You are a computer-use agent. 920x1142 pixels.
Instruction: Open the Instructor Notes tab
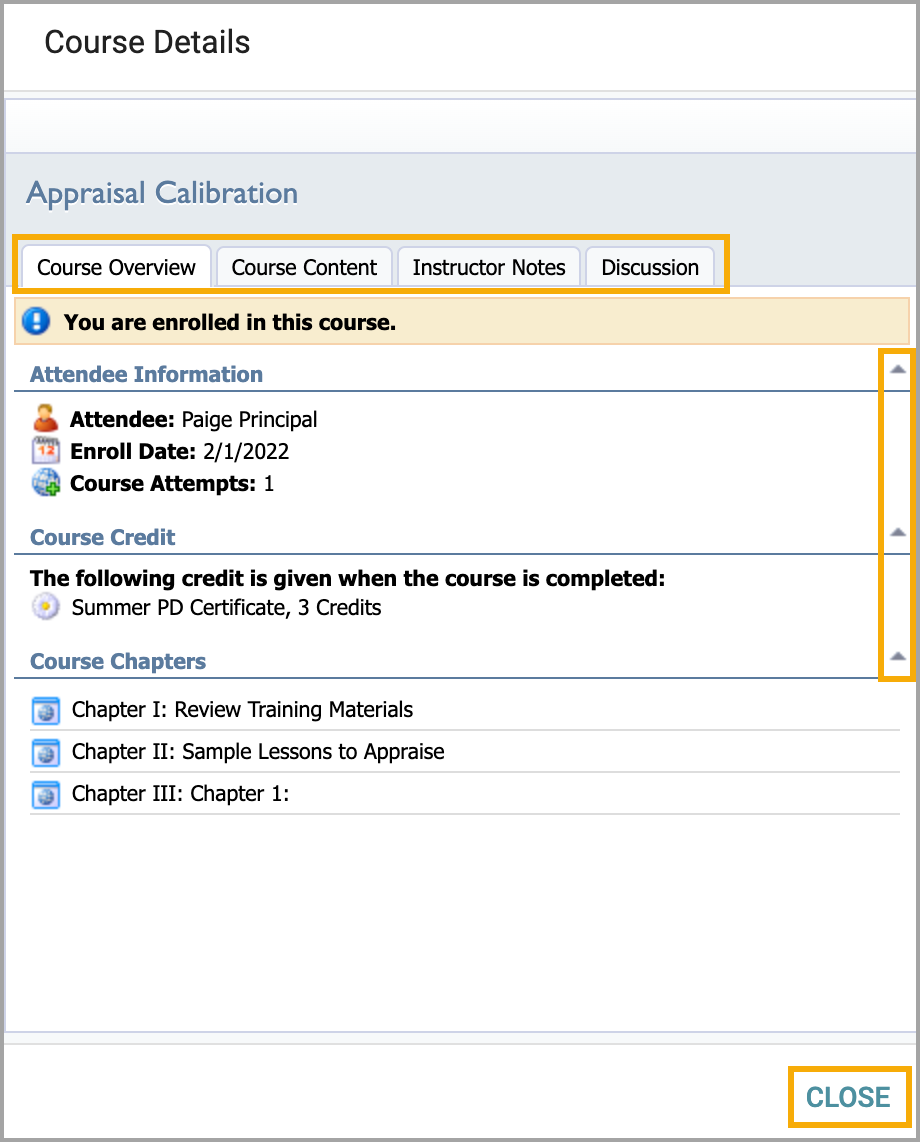click(489, 267)
